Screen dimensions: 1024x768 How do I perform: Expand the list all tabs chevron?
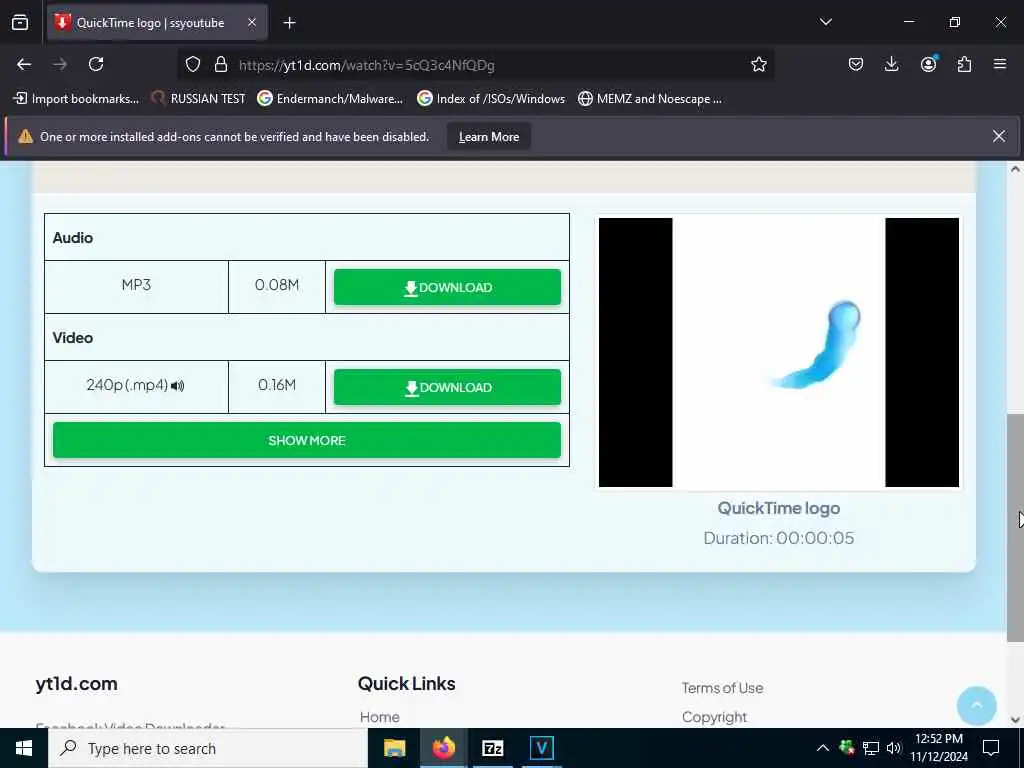pyautogui.click(x=825, y=22)
